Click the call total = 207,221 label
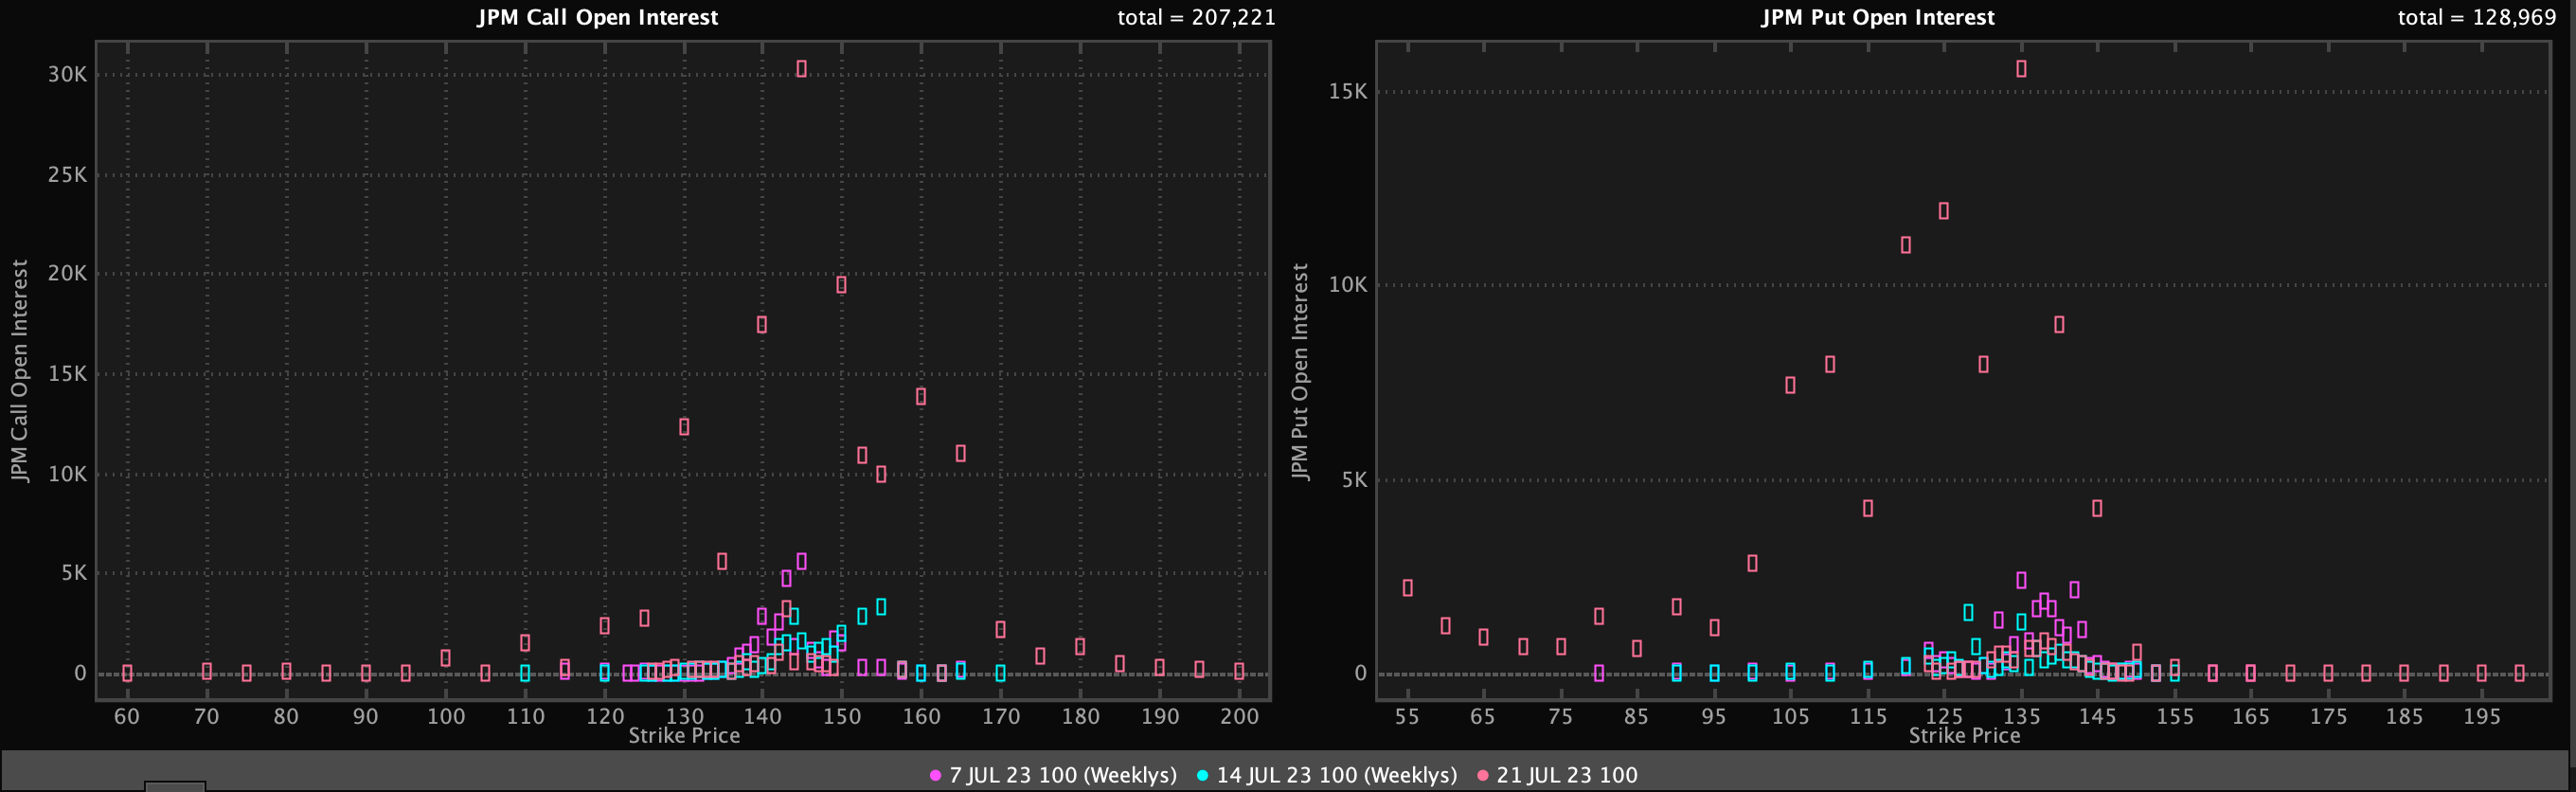This screenshot has height=792, width=2576. point(1196,17)
